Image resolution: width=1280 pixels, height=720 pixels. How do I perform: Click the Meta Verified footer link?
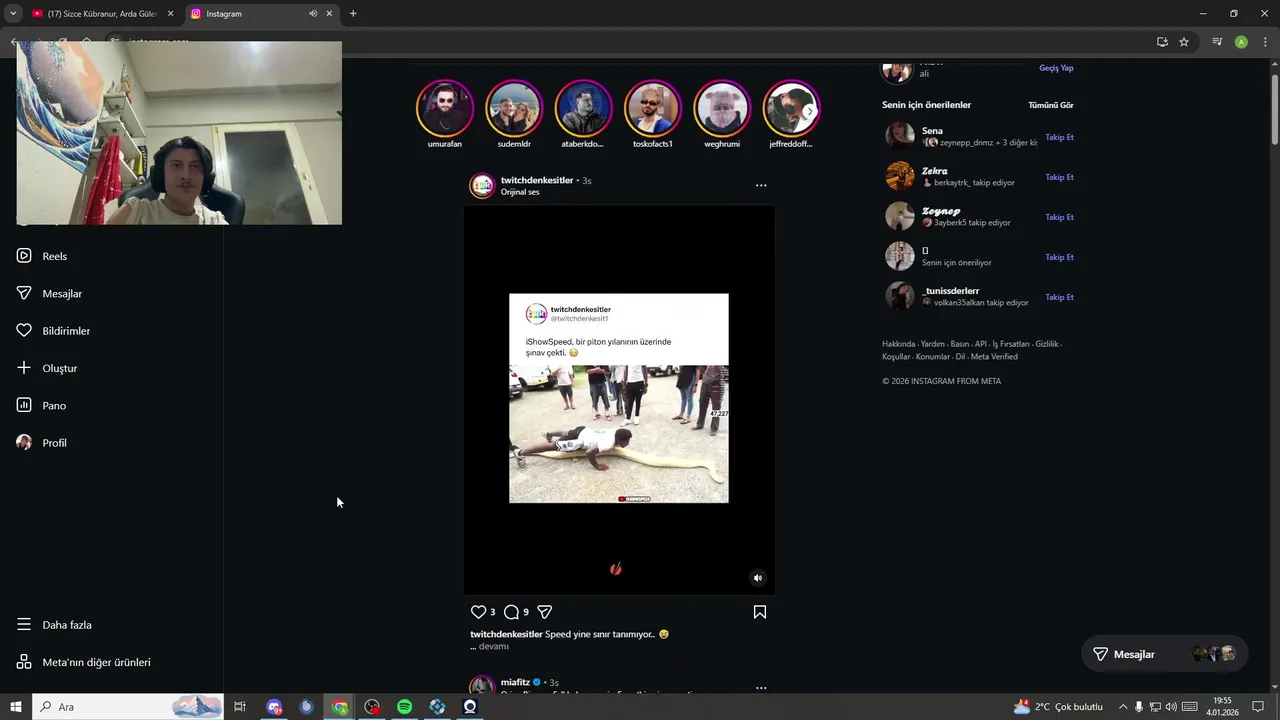click(x=994, y=357)
